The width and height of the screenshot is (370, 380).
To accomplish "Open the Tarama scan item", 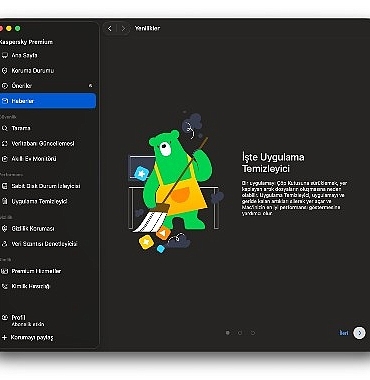I will click(48, 128).
